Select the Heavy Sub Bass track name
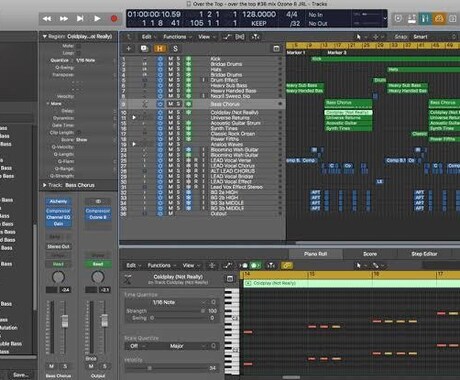Image resolution: width=460 pixels, height=380 pixels. [229, 86]
